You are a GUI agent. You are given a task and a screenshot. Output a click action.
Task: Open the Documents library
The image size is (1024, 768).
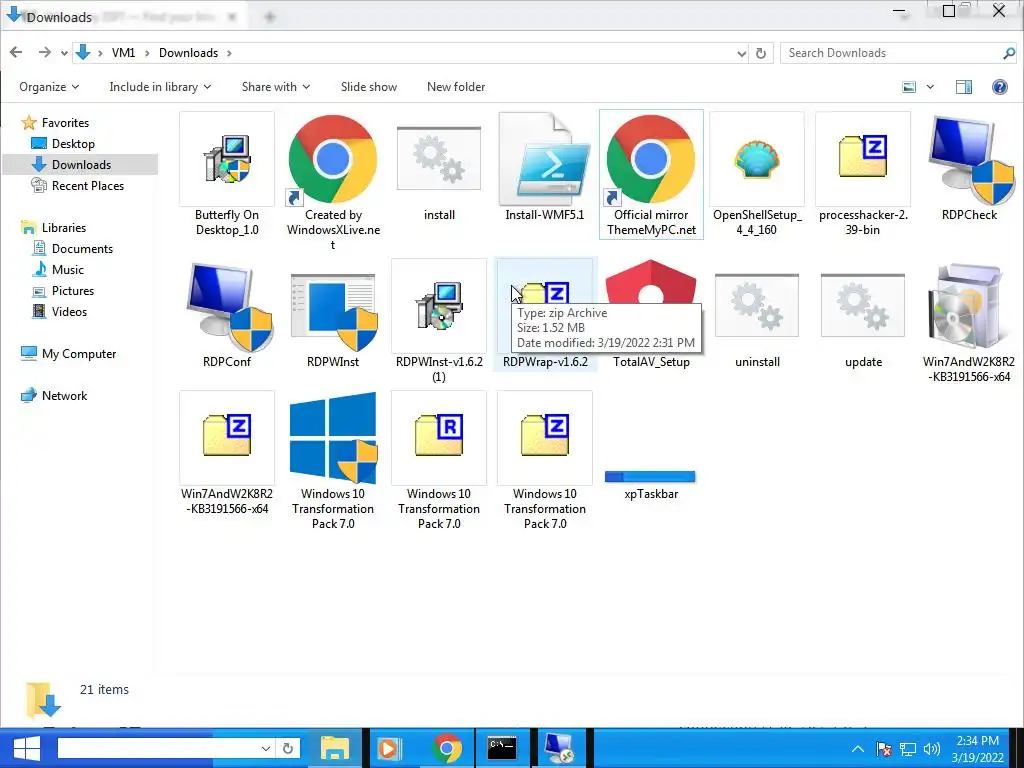pyautogui.click(x=82, y=249)
